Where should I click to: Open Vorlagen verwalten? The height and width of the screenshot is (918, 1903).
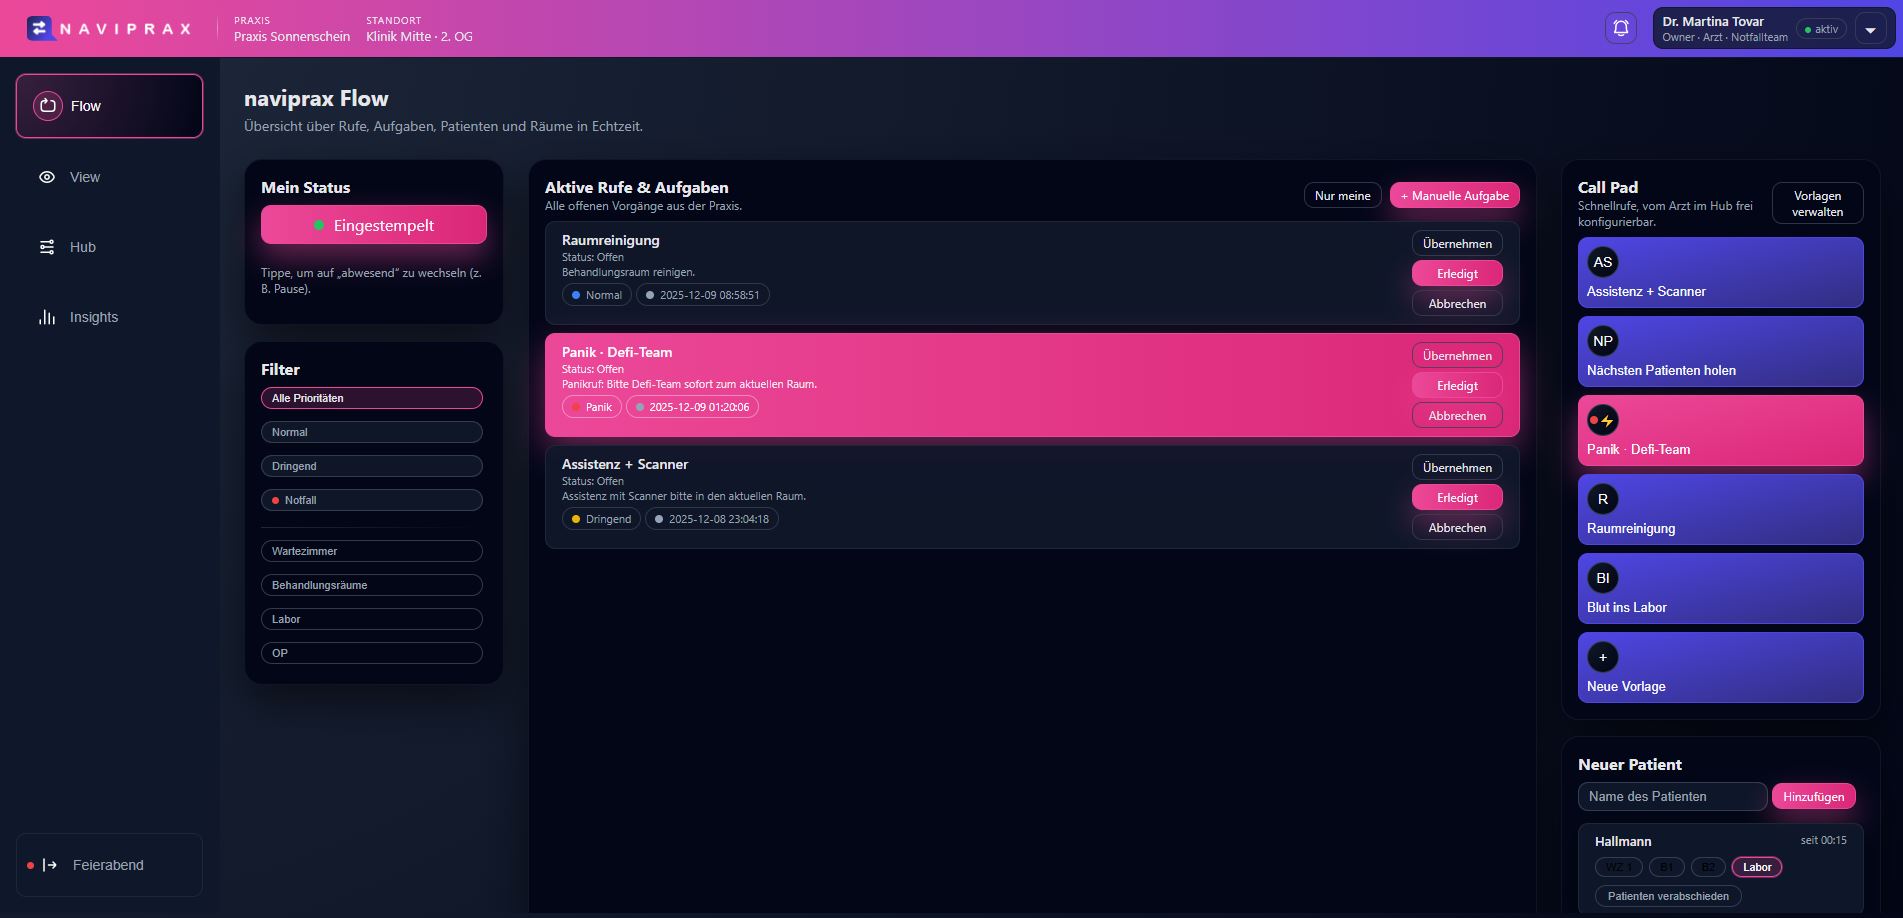(x=1817, y=203)
